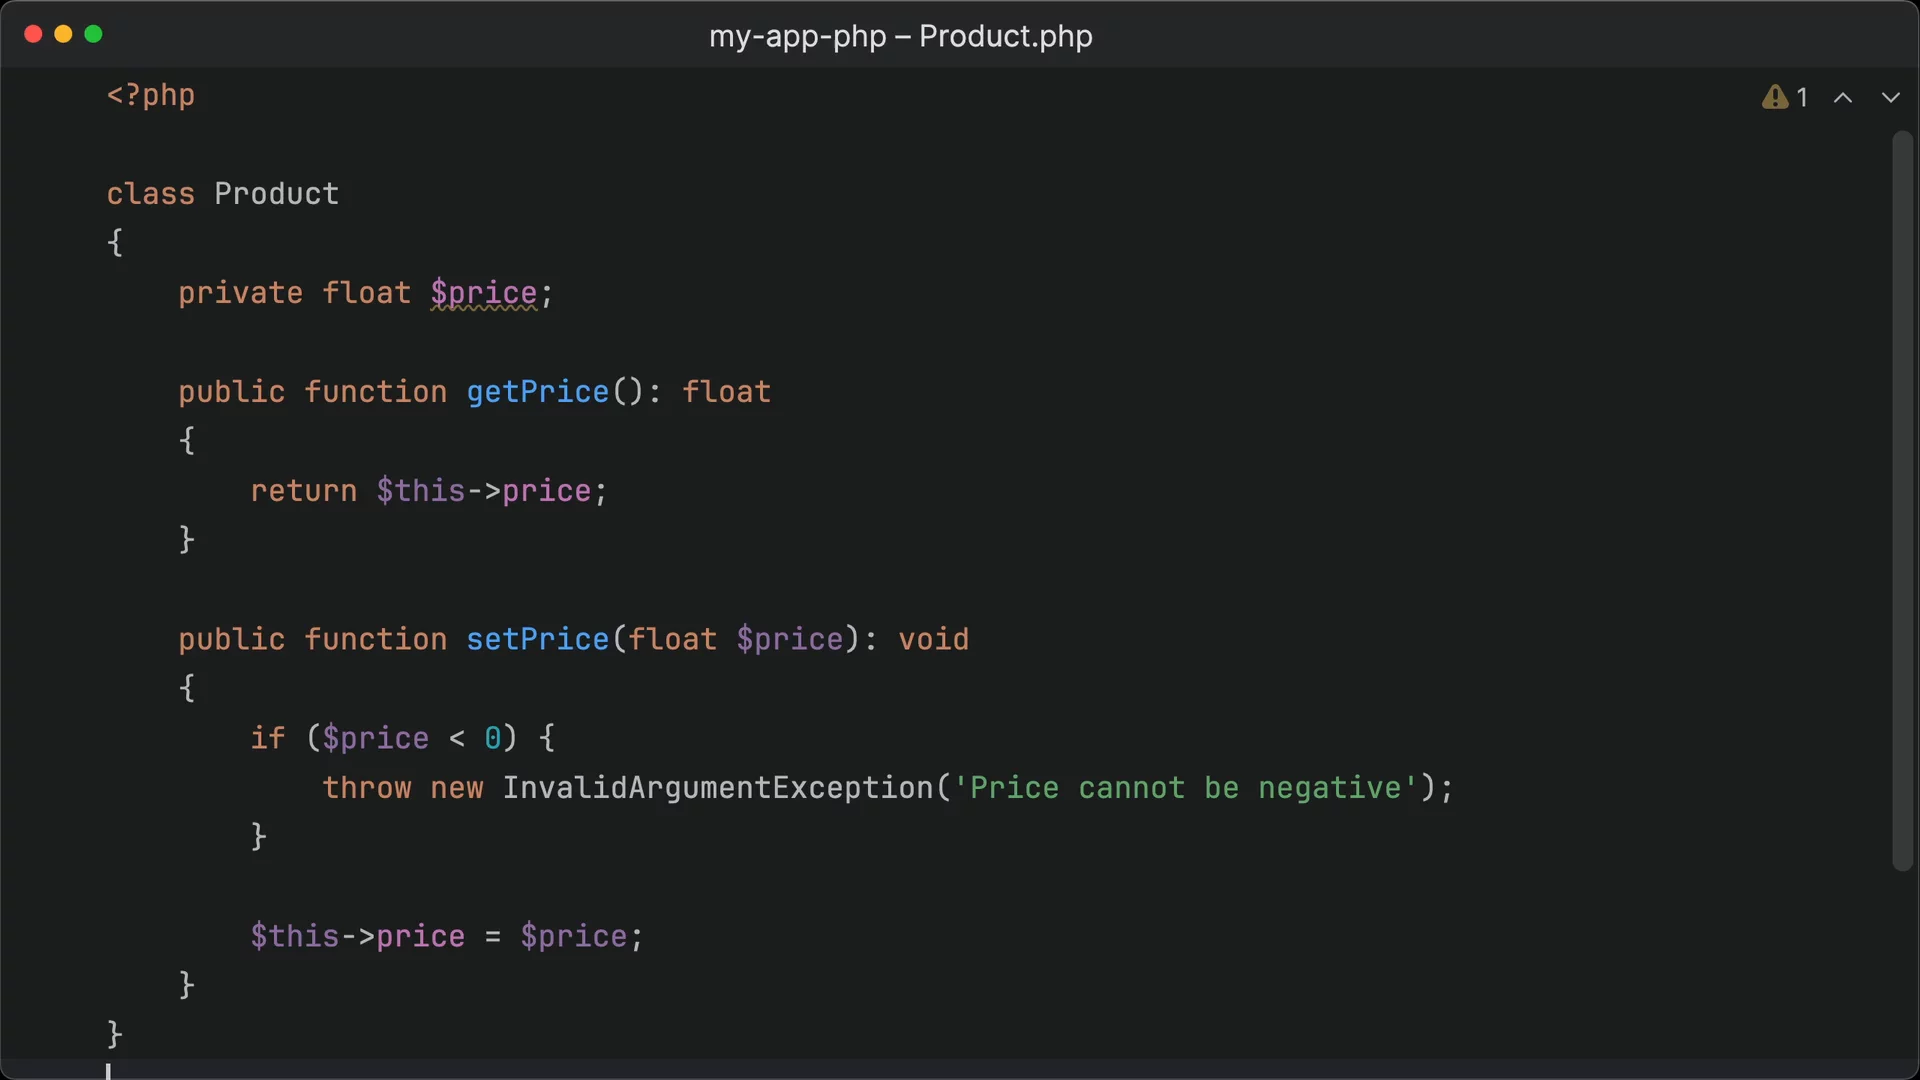Click the yellow minimize window button
Image resolution: width=1920 pixels, height=1080 pixels.
(63, 34)
